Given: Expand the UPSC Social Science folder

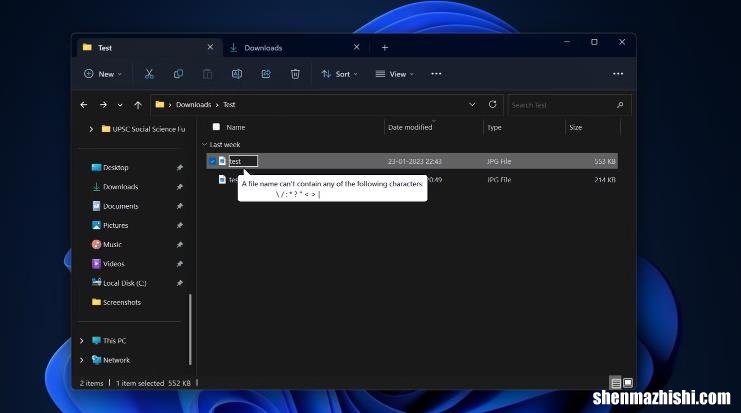Looking at the screenshot, I should [x=91, y=129].
